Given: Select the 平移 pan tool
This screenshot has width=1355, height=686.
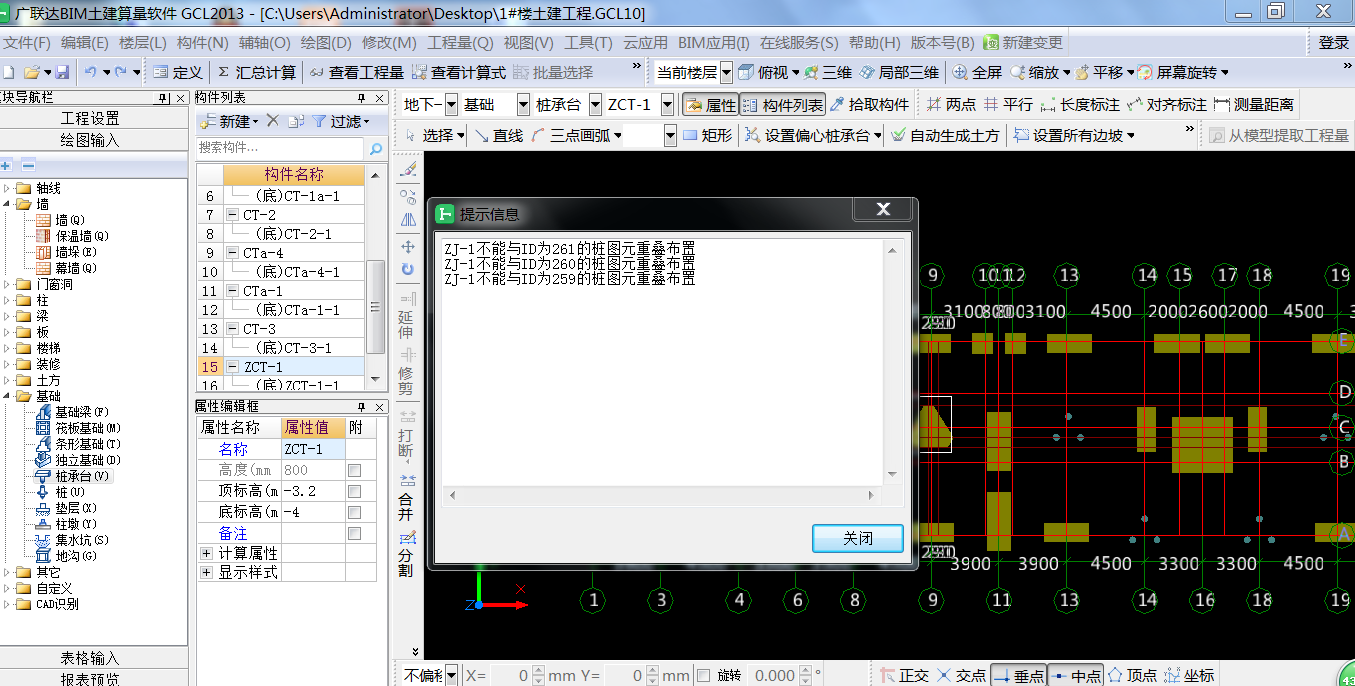Looking at the screenshot, I should [1099, 73].
